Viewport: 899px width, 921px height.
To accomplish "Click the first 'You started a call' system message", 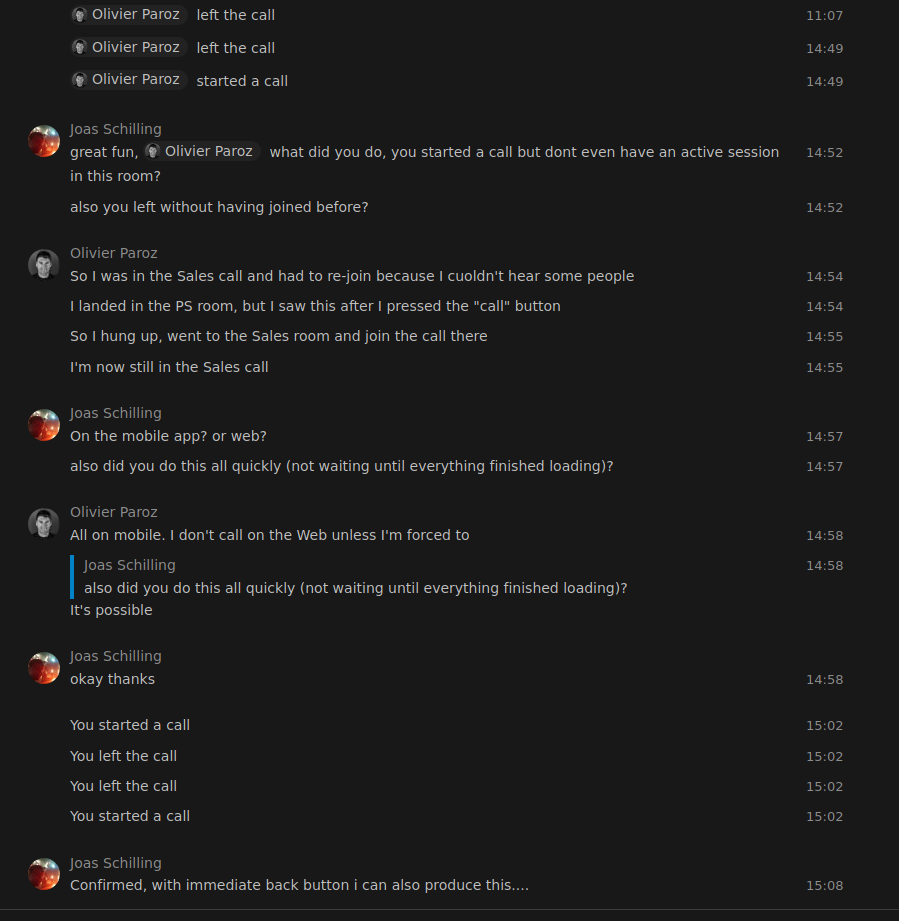I will tap(130, 725).
